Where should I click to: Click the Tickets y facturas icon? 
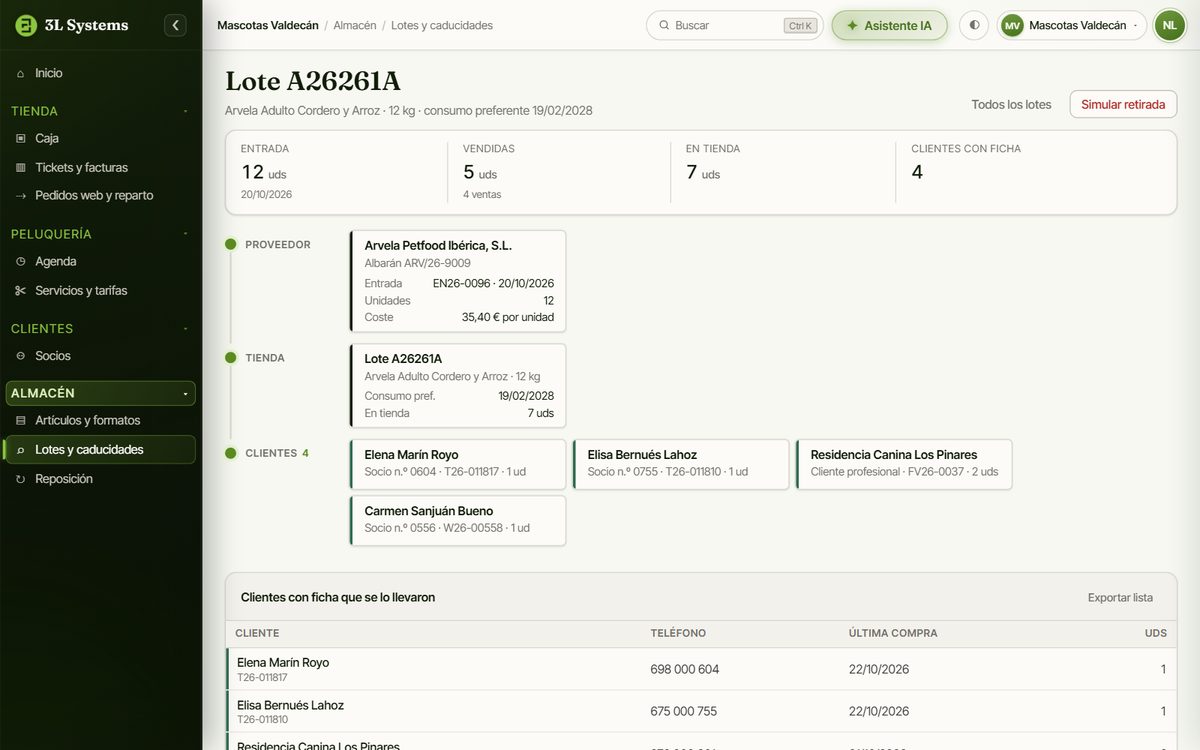(21, 167)
